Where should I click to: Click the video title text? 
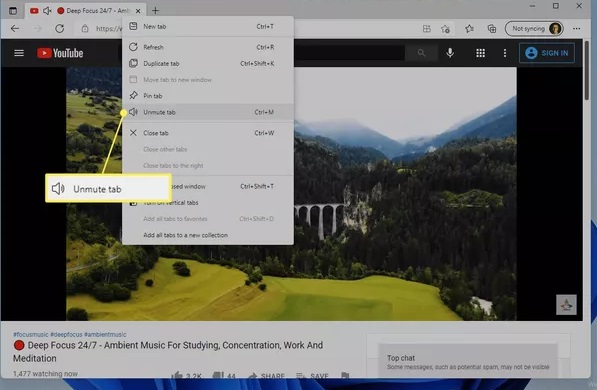(x=168, y=352)
